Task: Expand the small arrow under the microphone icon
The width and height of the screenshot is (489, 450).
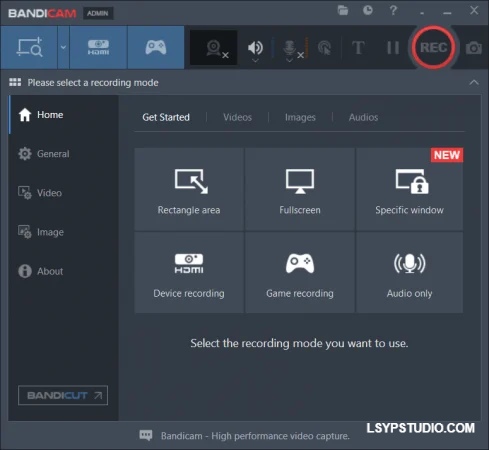Action: point(289,60)
